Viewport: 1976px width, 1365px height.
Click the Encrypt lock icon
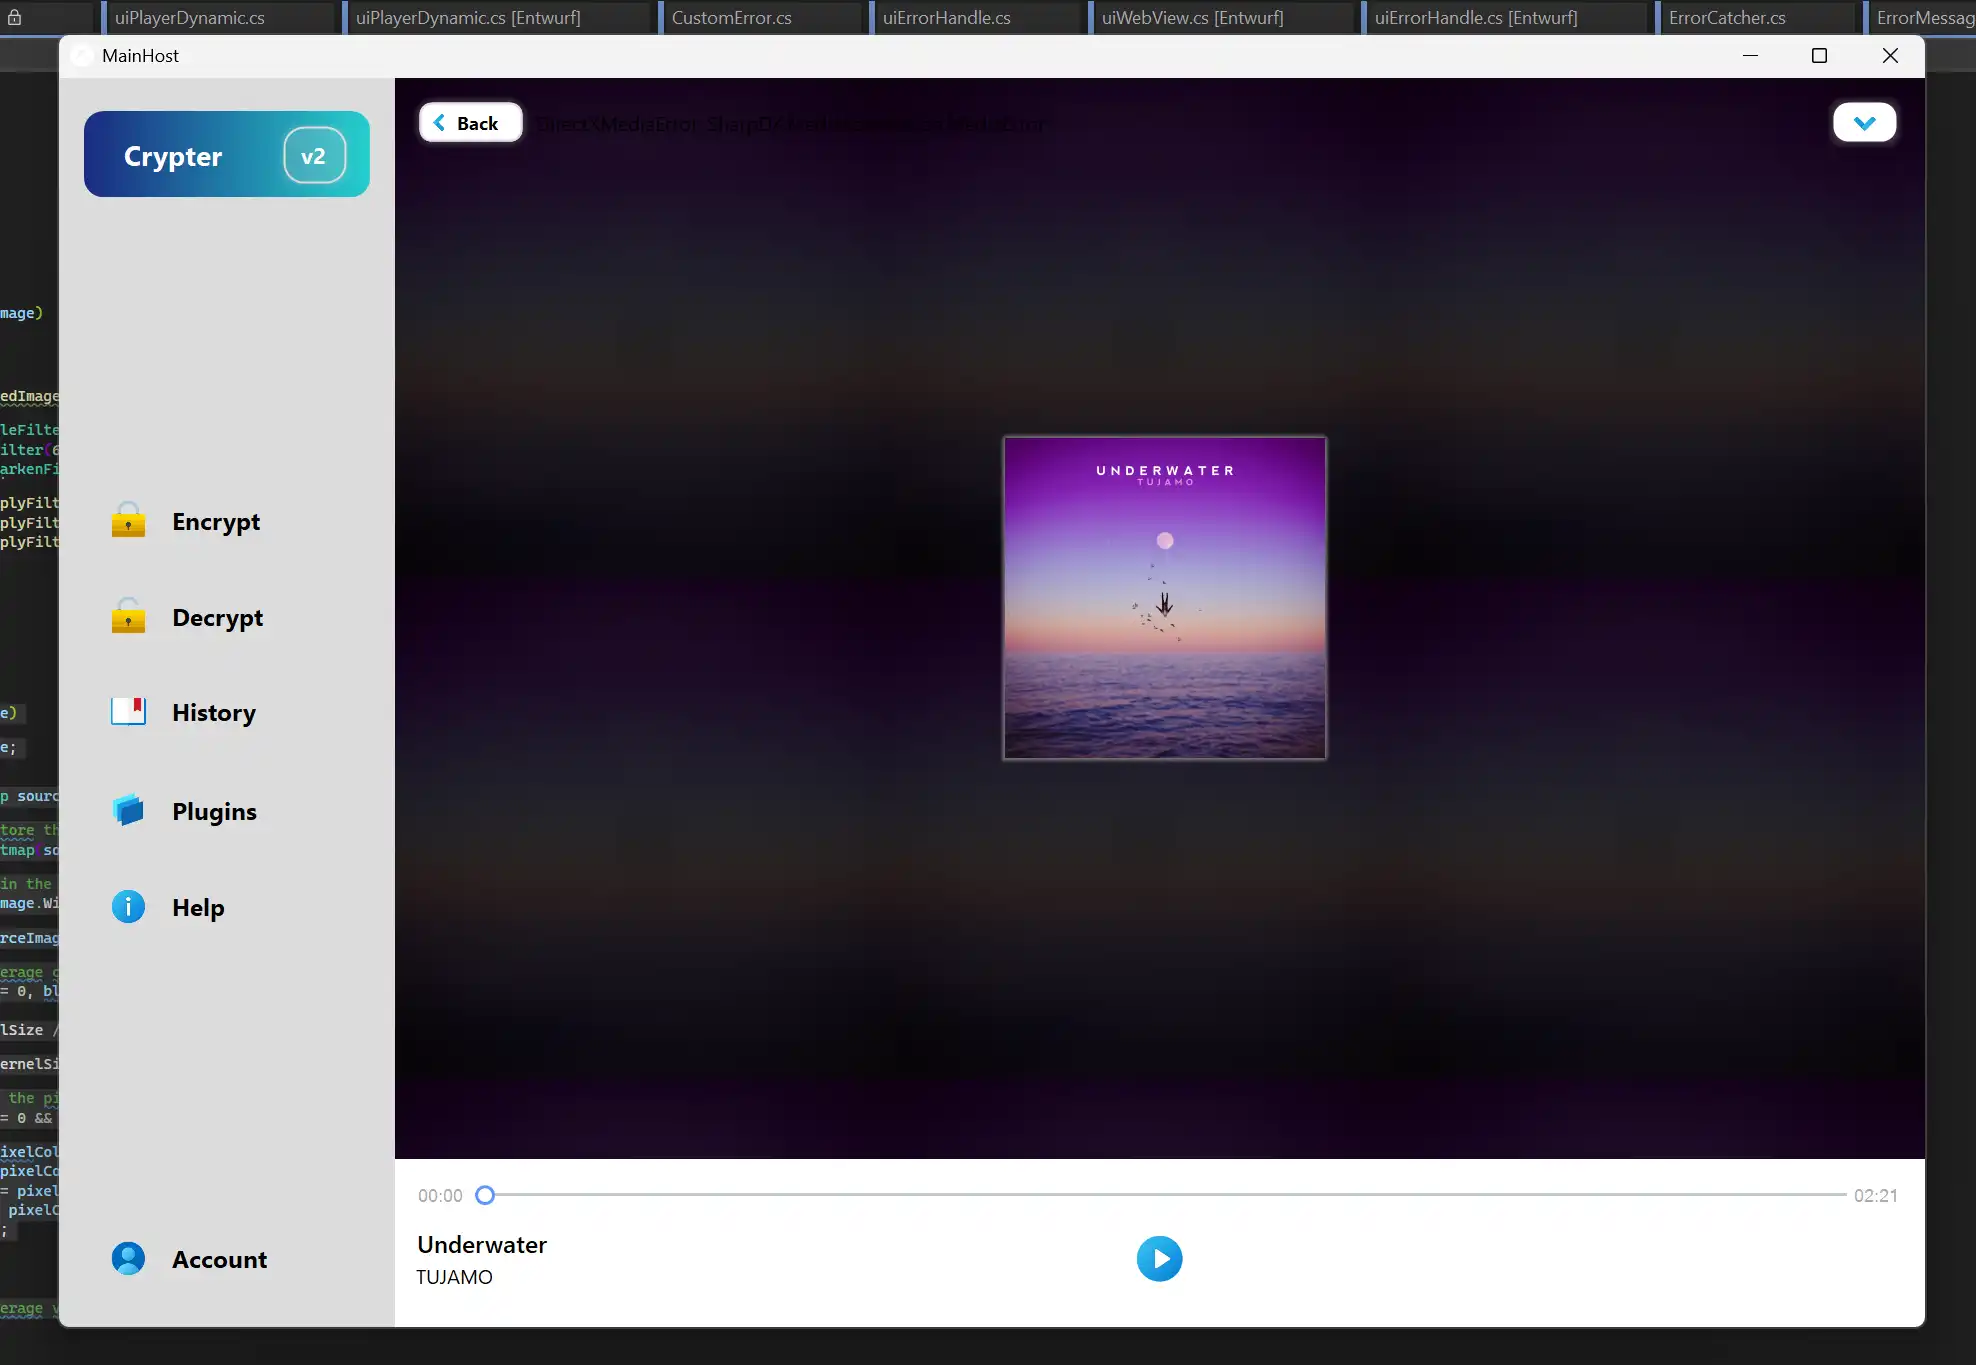(128, 520)
